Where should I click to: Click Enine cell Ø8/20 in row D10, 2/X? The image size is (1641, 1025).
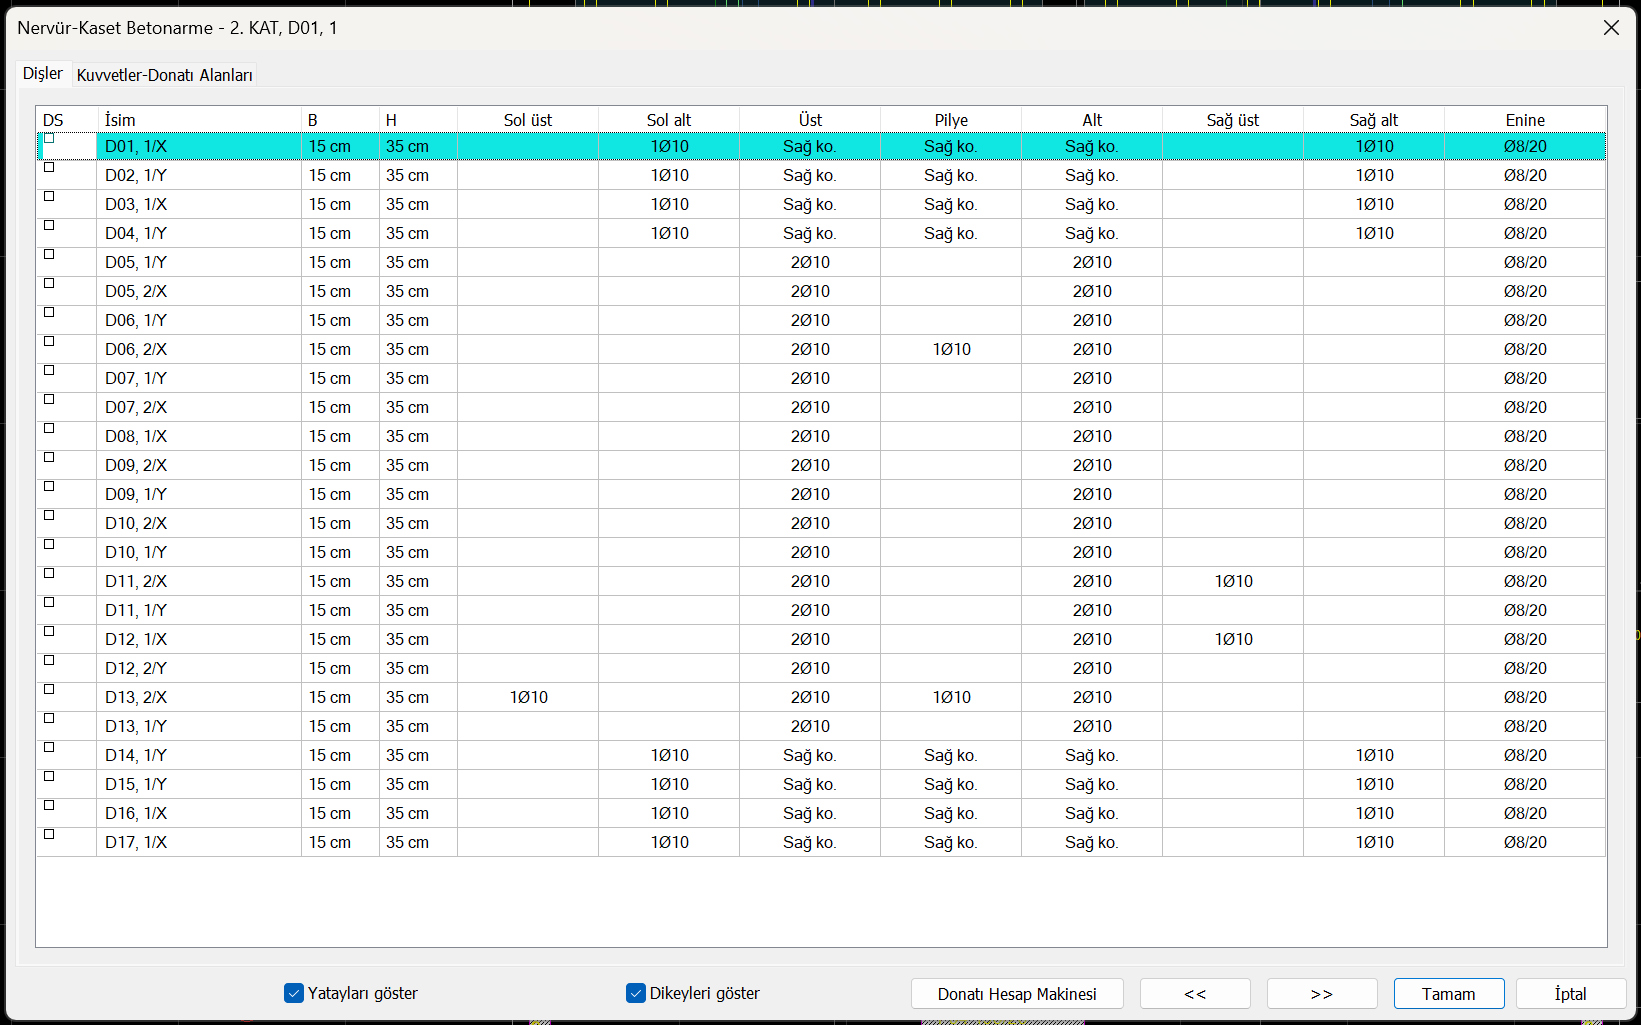1525,523
